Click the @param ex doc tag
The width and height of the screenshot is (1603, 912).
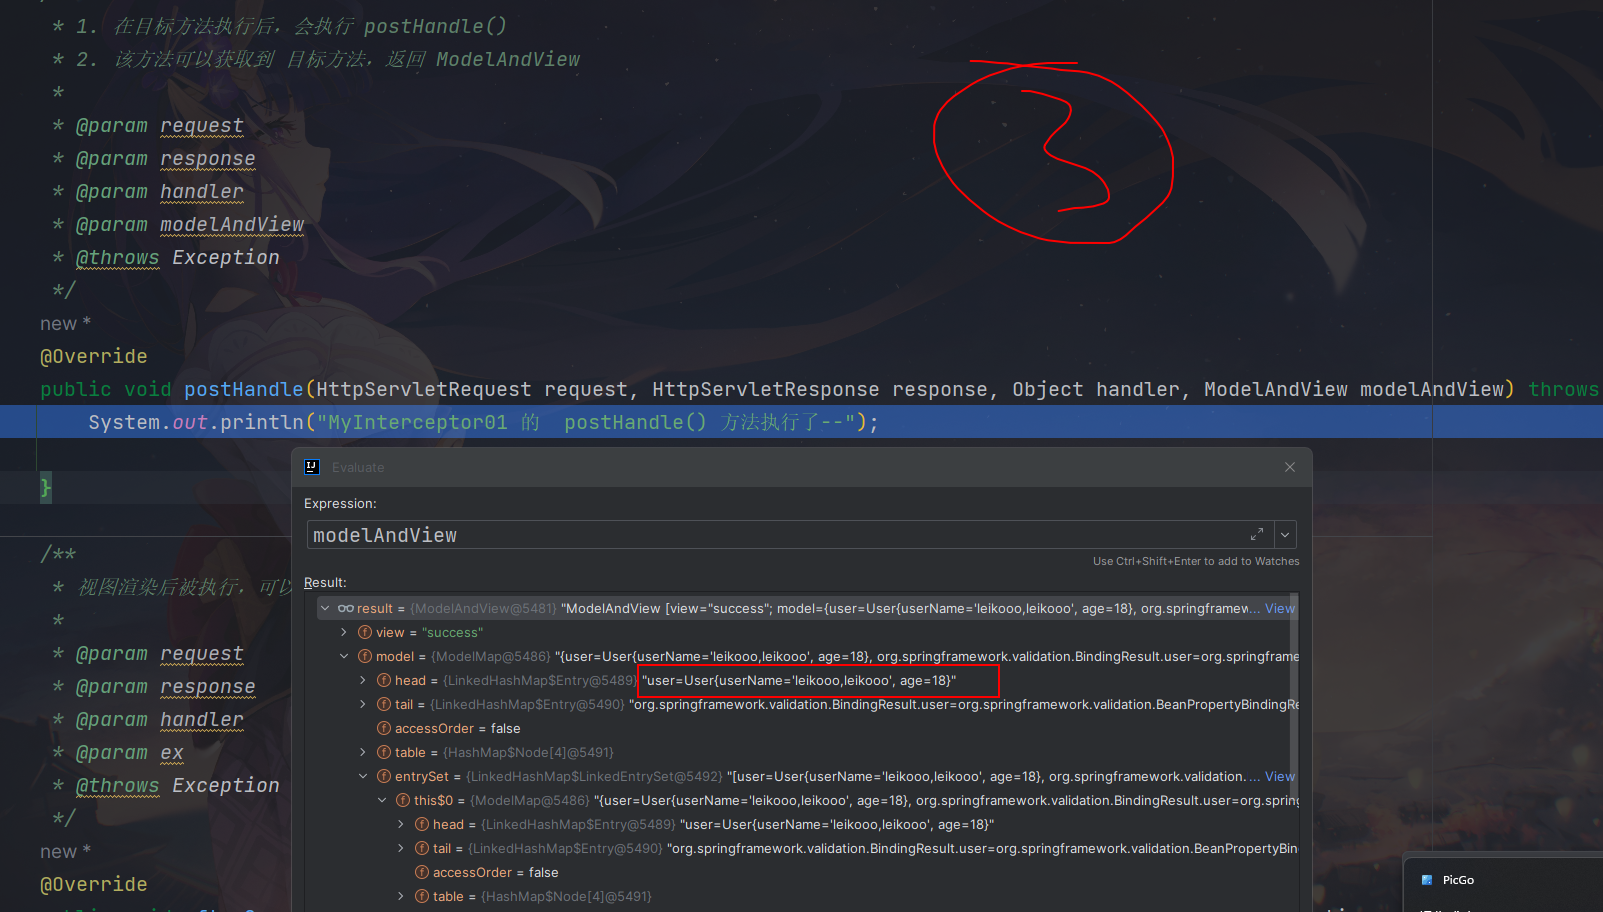(x=130, y=752)
